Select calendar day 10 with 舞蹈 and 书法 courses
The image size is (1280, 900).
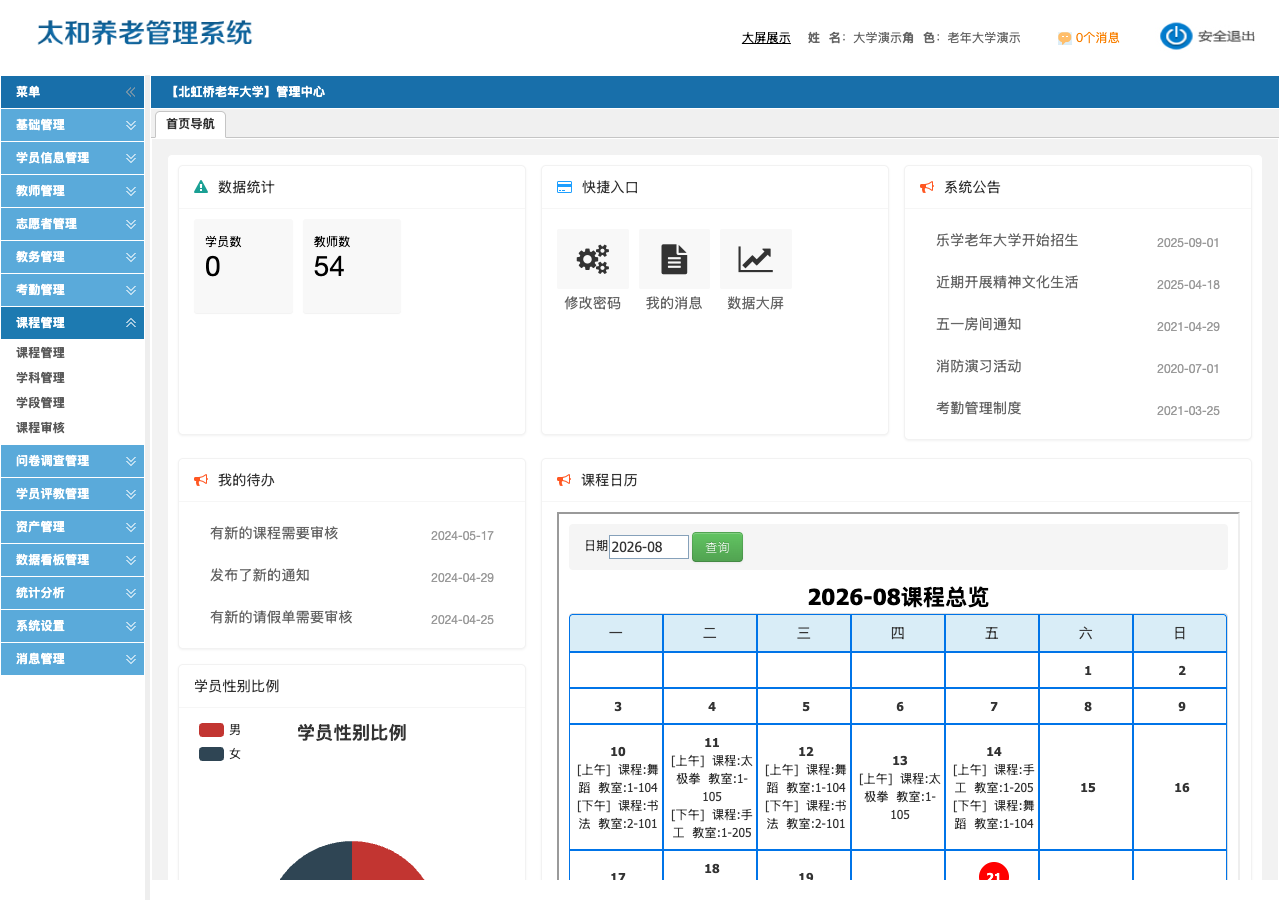(x=616, y=787)
